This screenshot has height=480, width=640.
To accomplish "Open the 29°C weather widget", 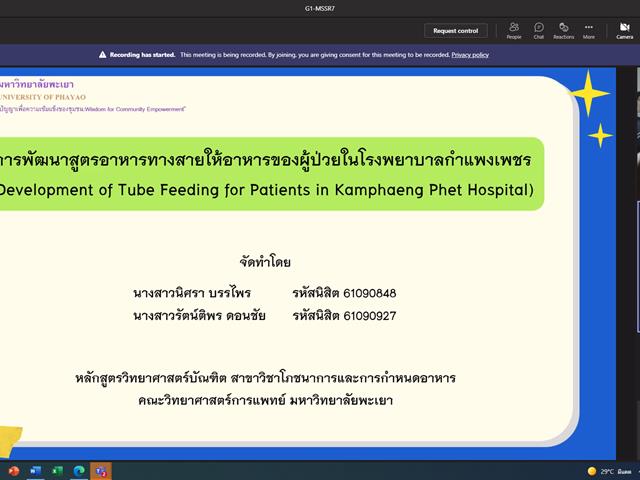I will tap(609, 471).
